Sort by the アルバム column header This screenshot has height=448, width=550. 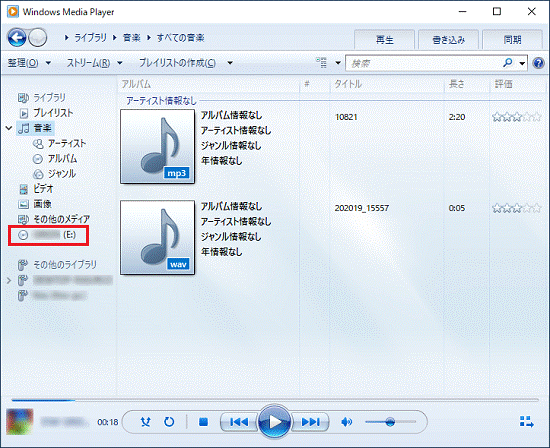click(x=208, y=84)
